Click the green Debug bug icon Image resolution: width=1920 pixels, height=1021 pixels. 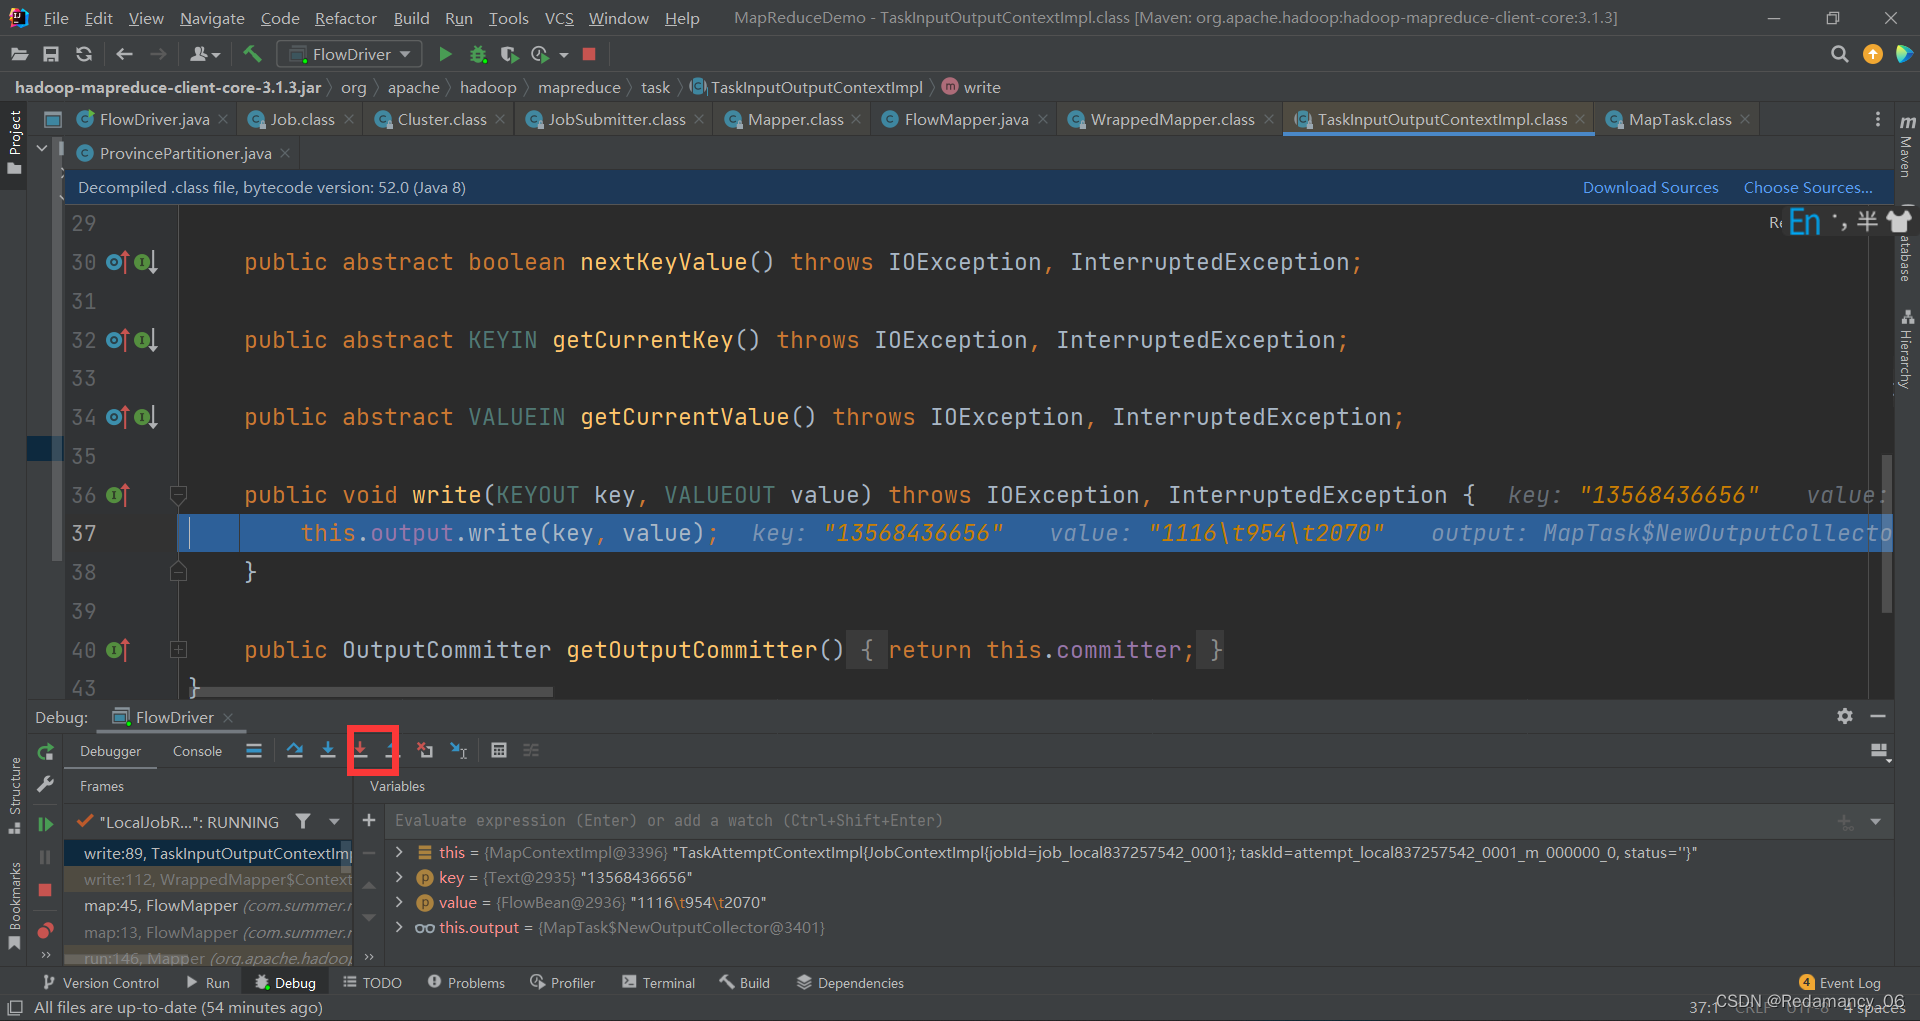(478, 54)
